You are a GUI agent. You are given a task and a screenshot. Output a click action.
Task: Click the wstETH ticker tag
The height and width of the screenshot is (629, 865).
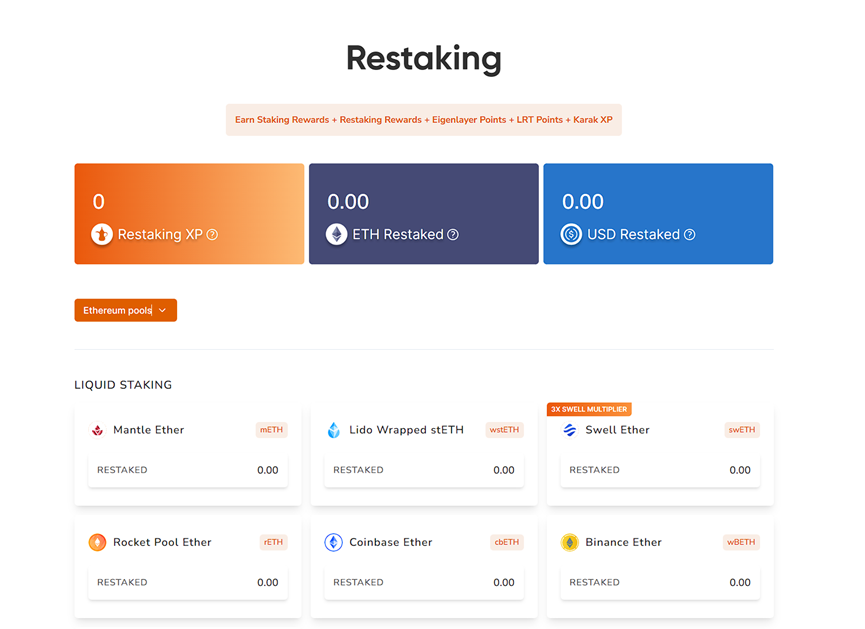click(x=504, y=430)
